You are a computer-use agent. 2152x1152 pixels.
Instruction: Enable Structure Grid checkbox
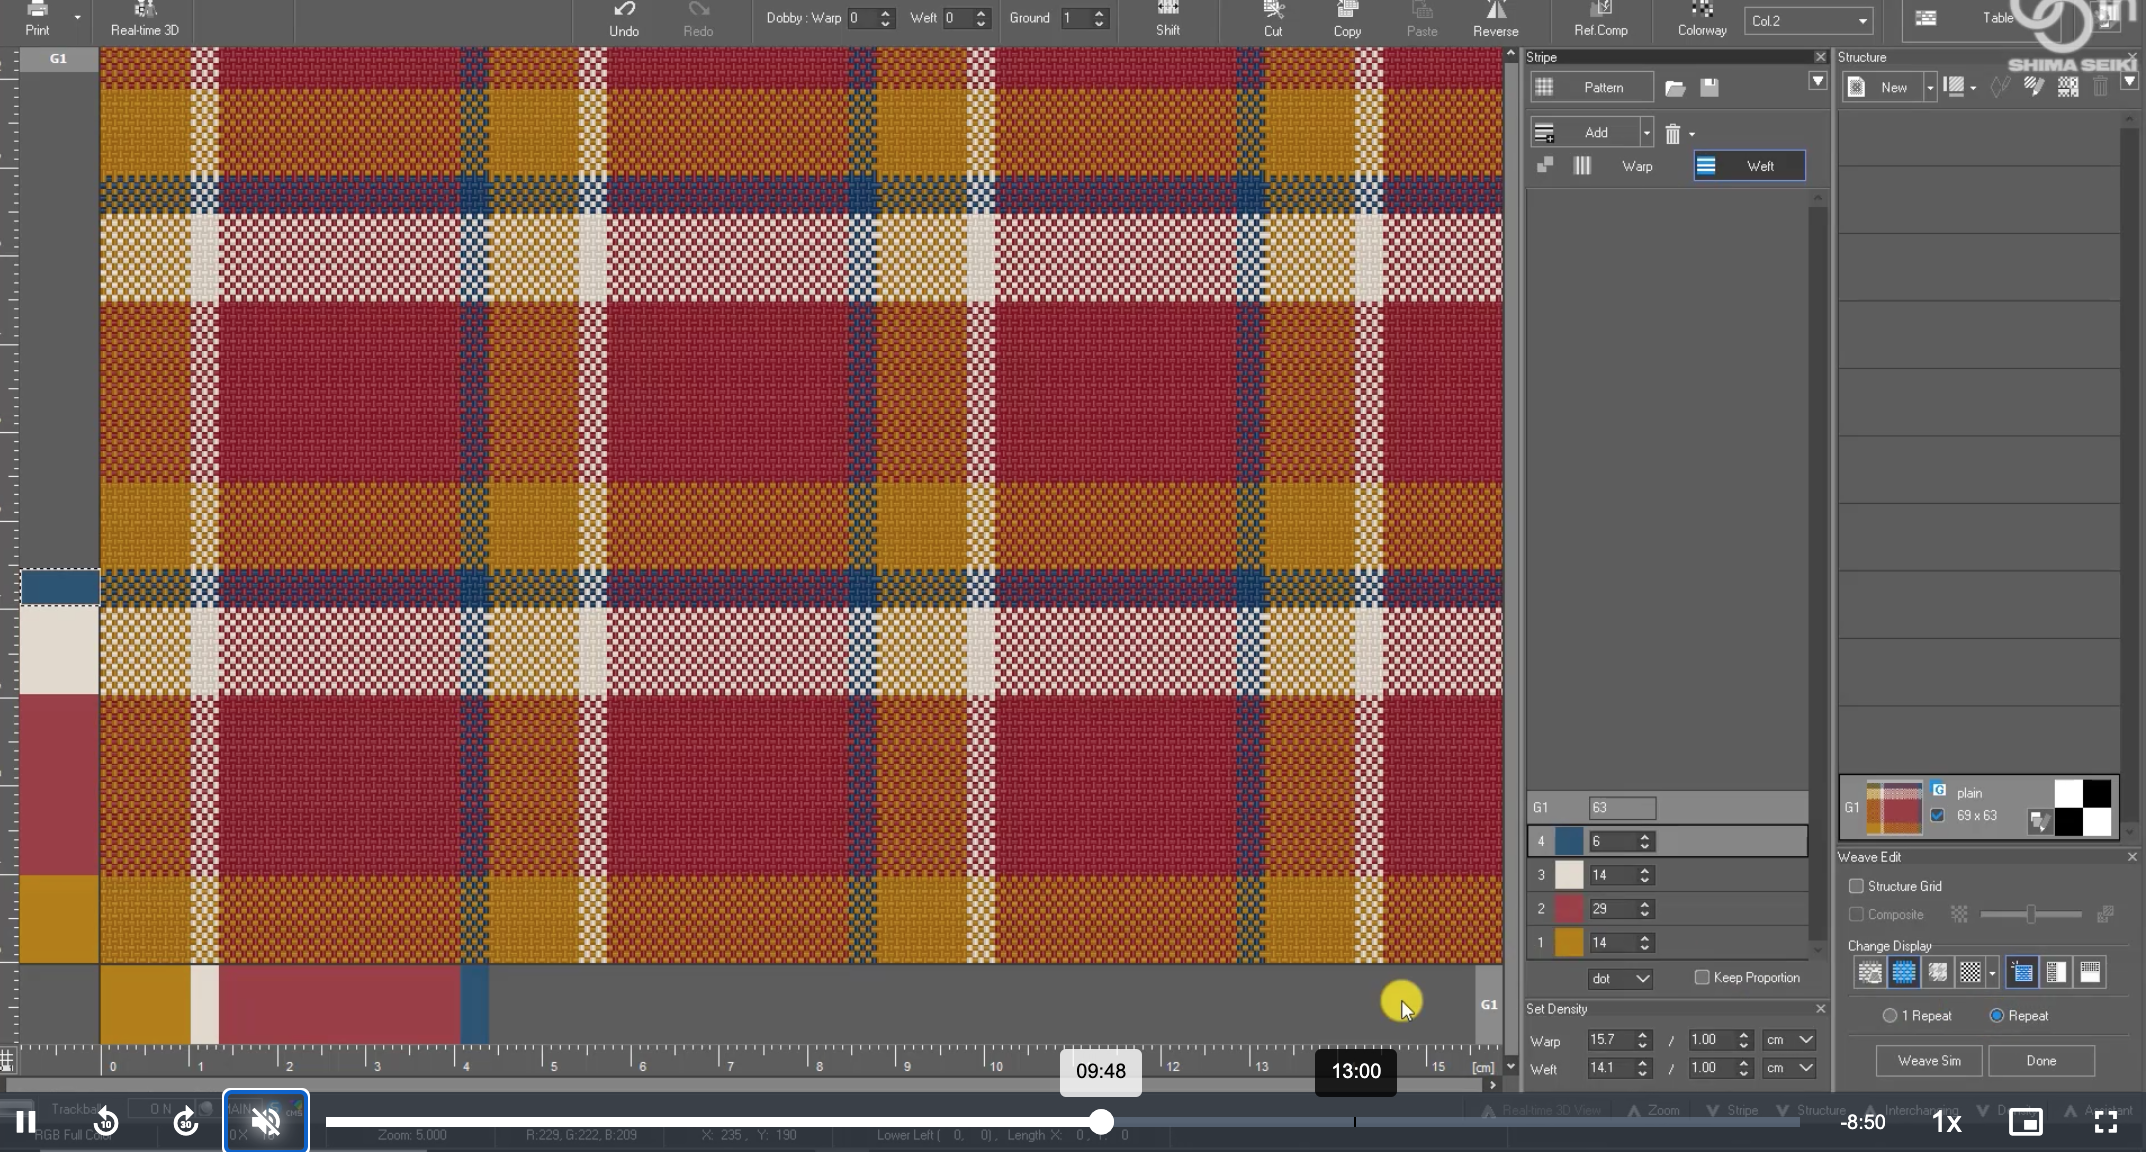pyautogui.click(x=1856, y=886)
